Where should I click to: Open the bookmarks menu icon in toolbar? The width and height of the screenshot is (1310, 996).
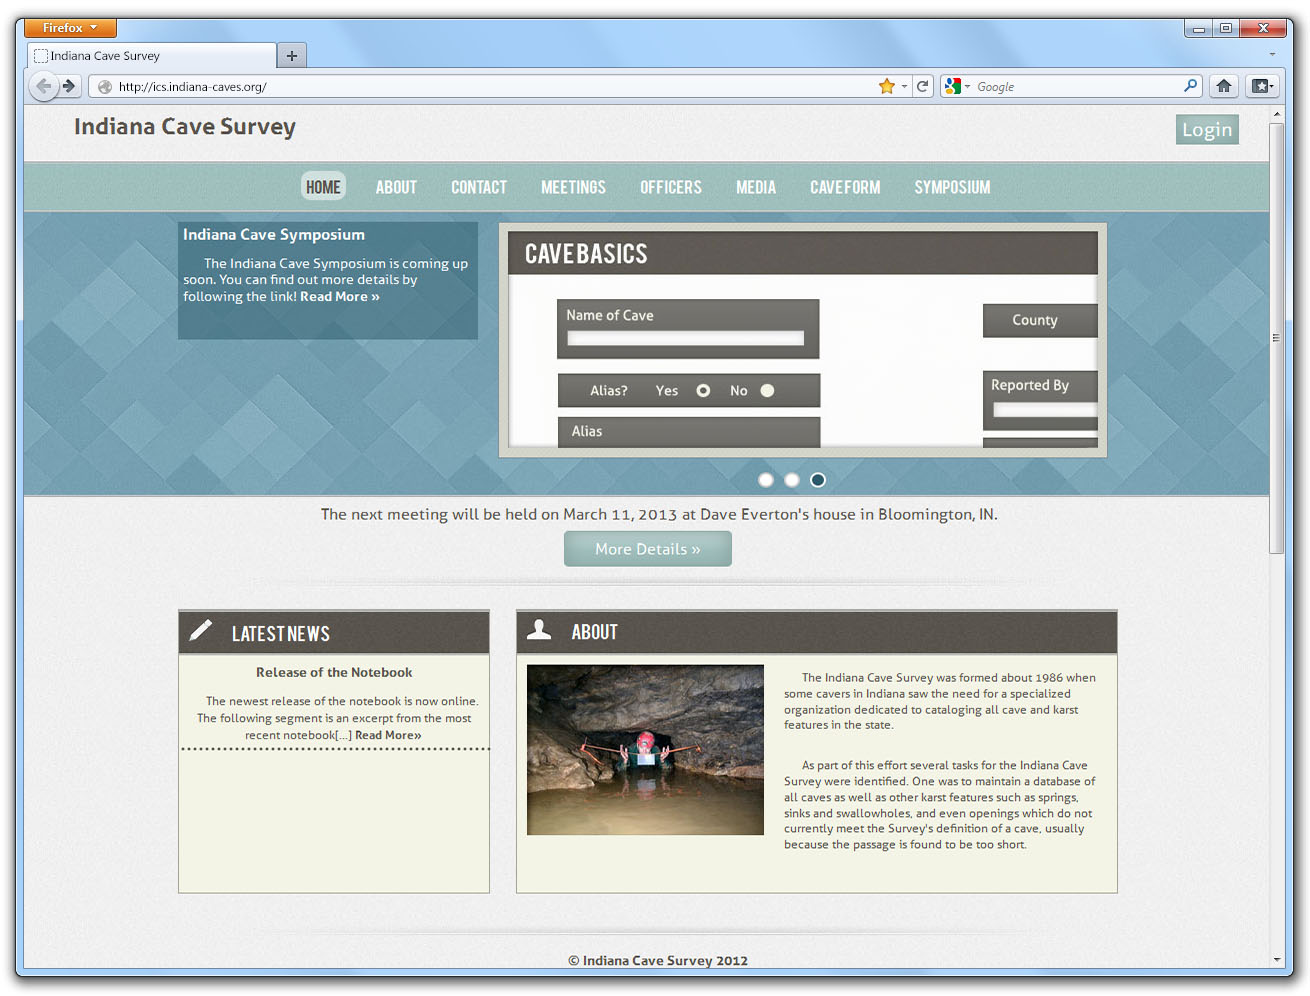tap(1262, 86)
